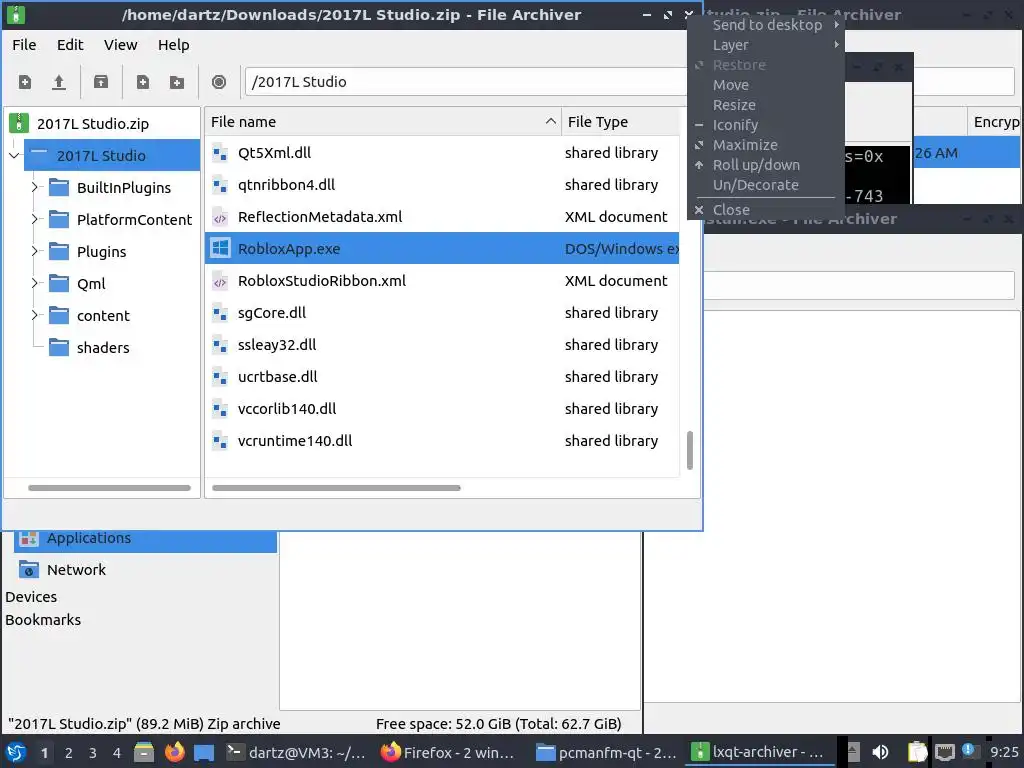The image size is (1024, 768).
Task: Click the volume speaker tray icon
Action: (880, 752)
